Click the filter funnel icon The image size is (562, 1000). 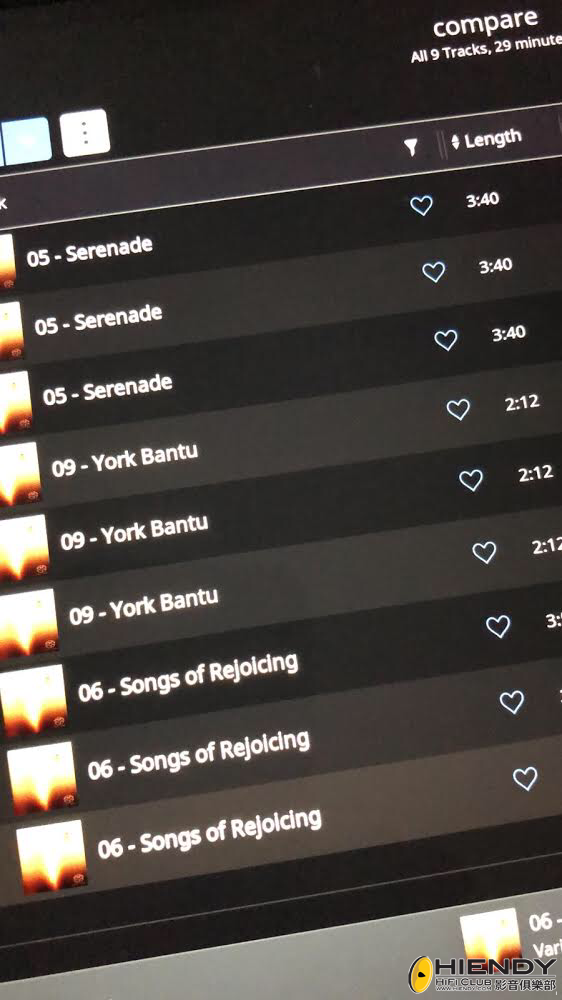point(412,147)
